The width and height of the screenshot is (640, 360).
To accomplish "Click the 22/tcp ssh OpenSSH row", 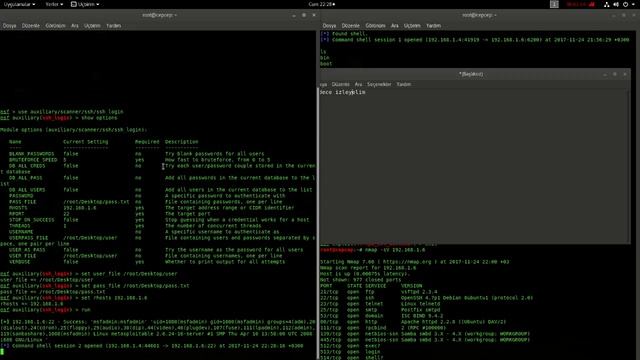I will coord(427,298).
